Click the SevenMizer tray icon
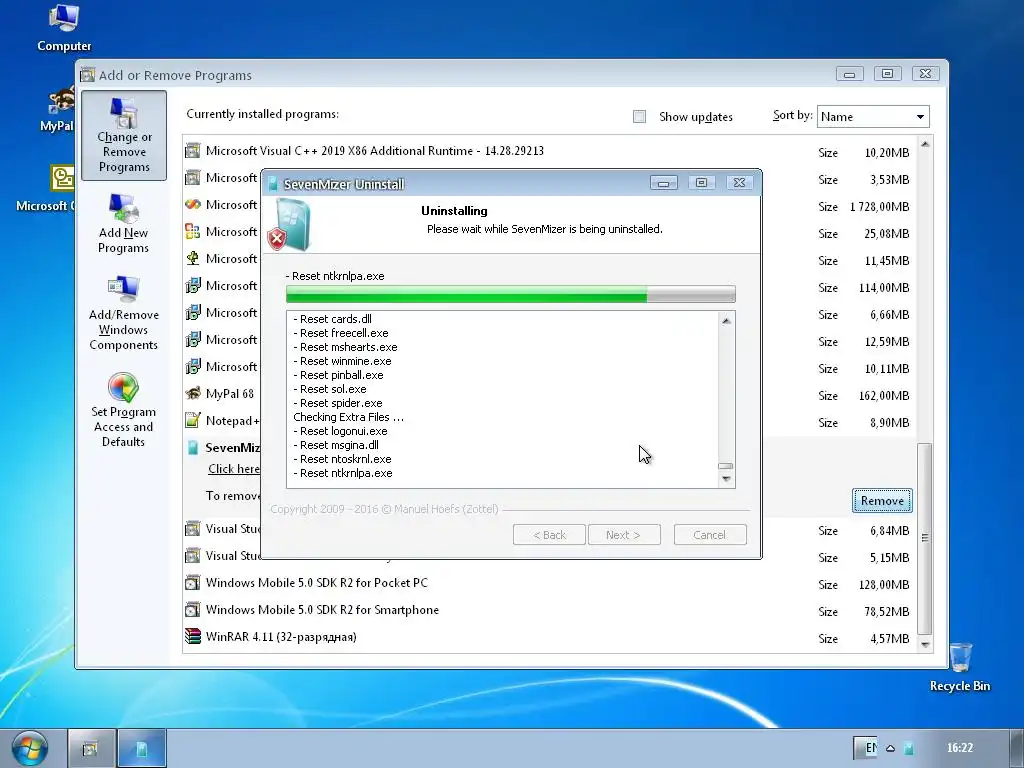Image resolution: width=1024 pixels, height=768 pixels. click(908, 748)
